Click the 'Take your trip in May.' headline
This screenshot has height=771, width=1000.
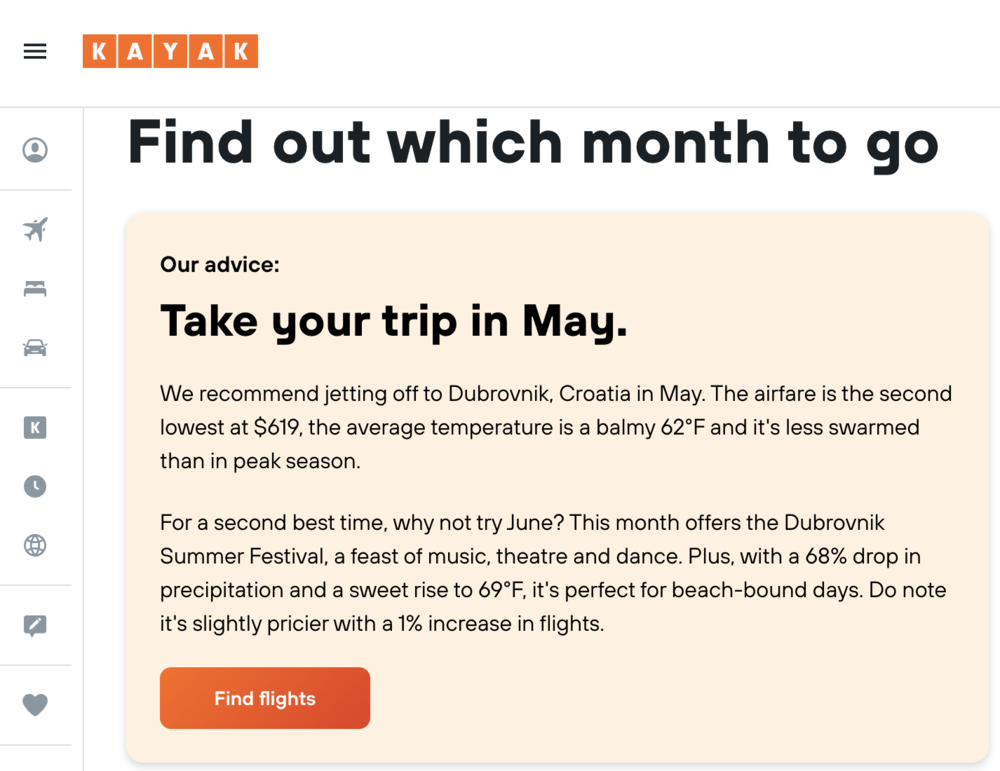pyautogui.click(x=393, y=321)
